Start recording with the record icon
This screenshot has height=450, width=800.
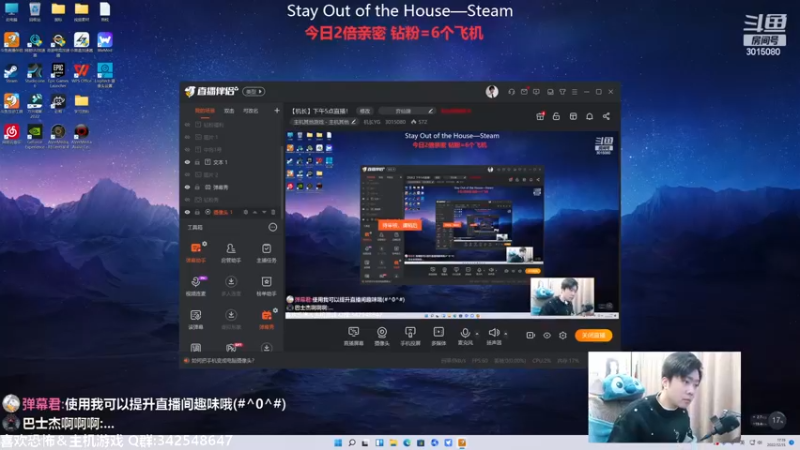click(x=531, y=335)
